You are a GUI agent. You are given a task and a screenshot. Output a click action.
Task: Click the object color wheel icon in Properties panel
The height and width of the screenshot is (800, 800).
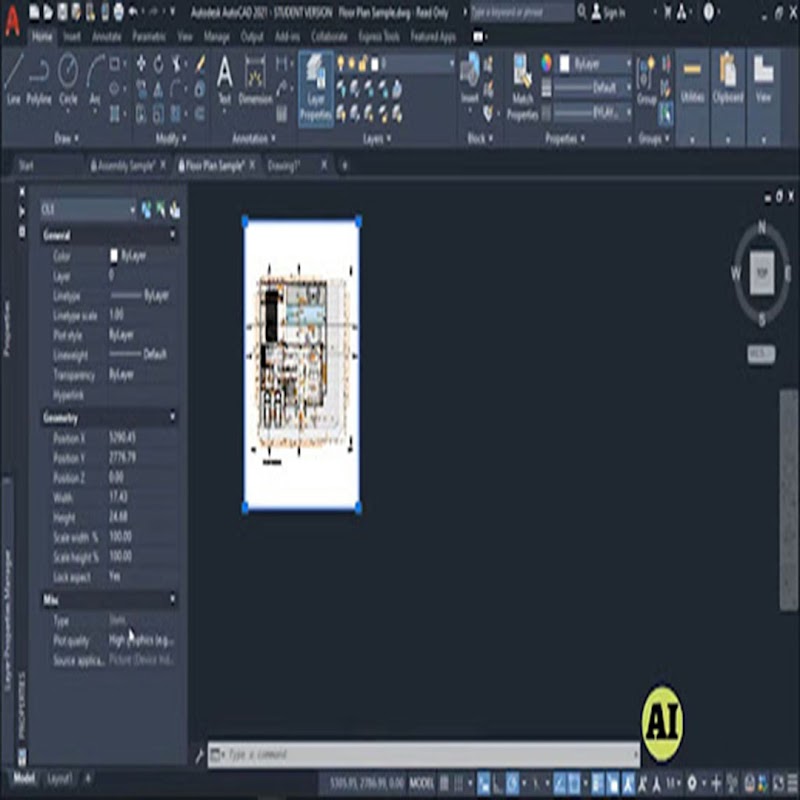[546, 63]
